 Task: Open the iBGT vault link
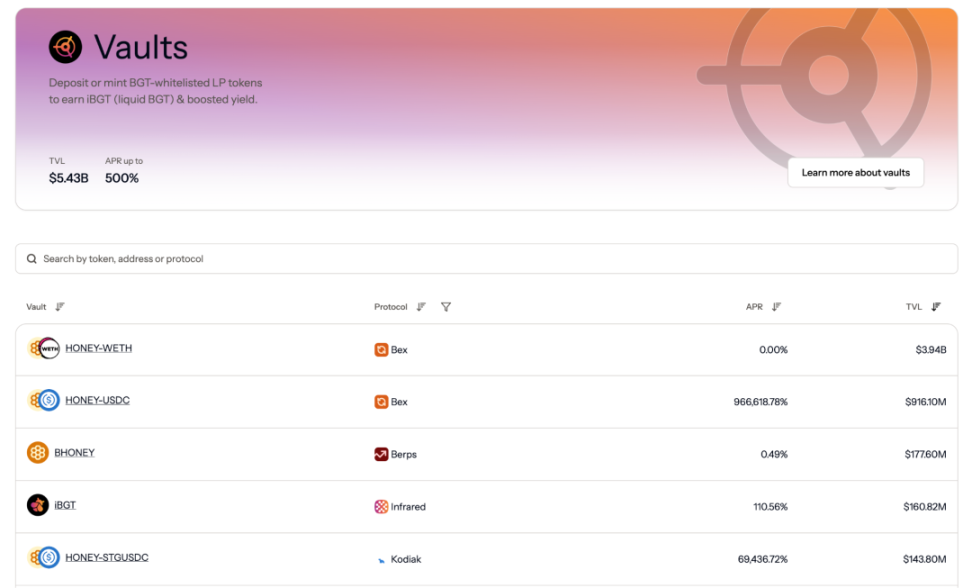click(x=65, y=505)
